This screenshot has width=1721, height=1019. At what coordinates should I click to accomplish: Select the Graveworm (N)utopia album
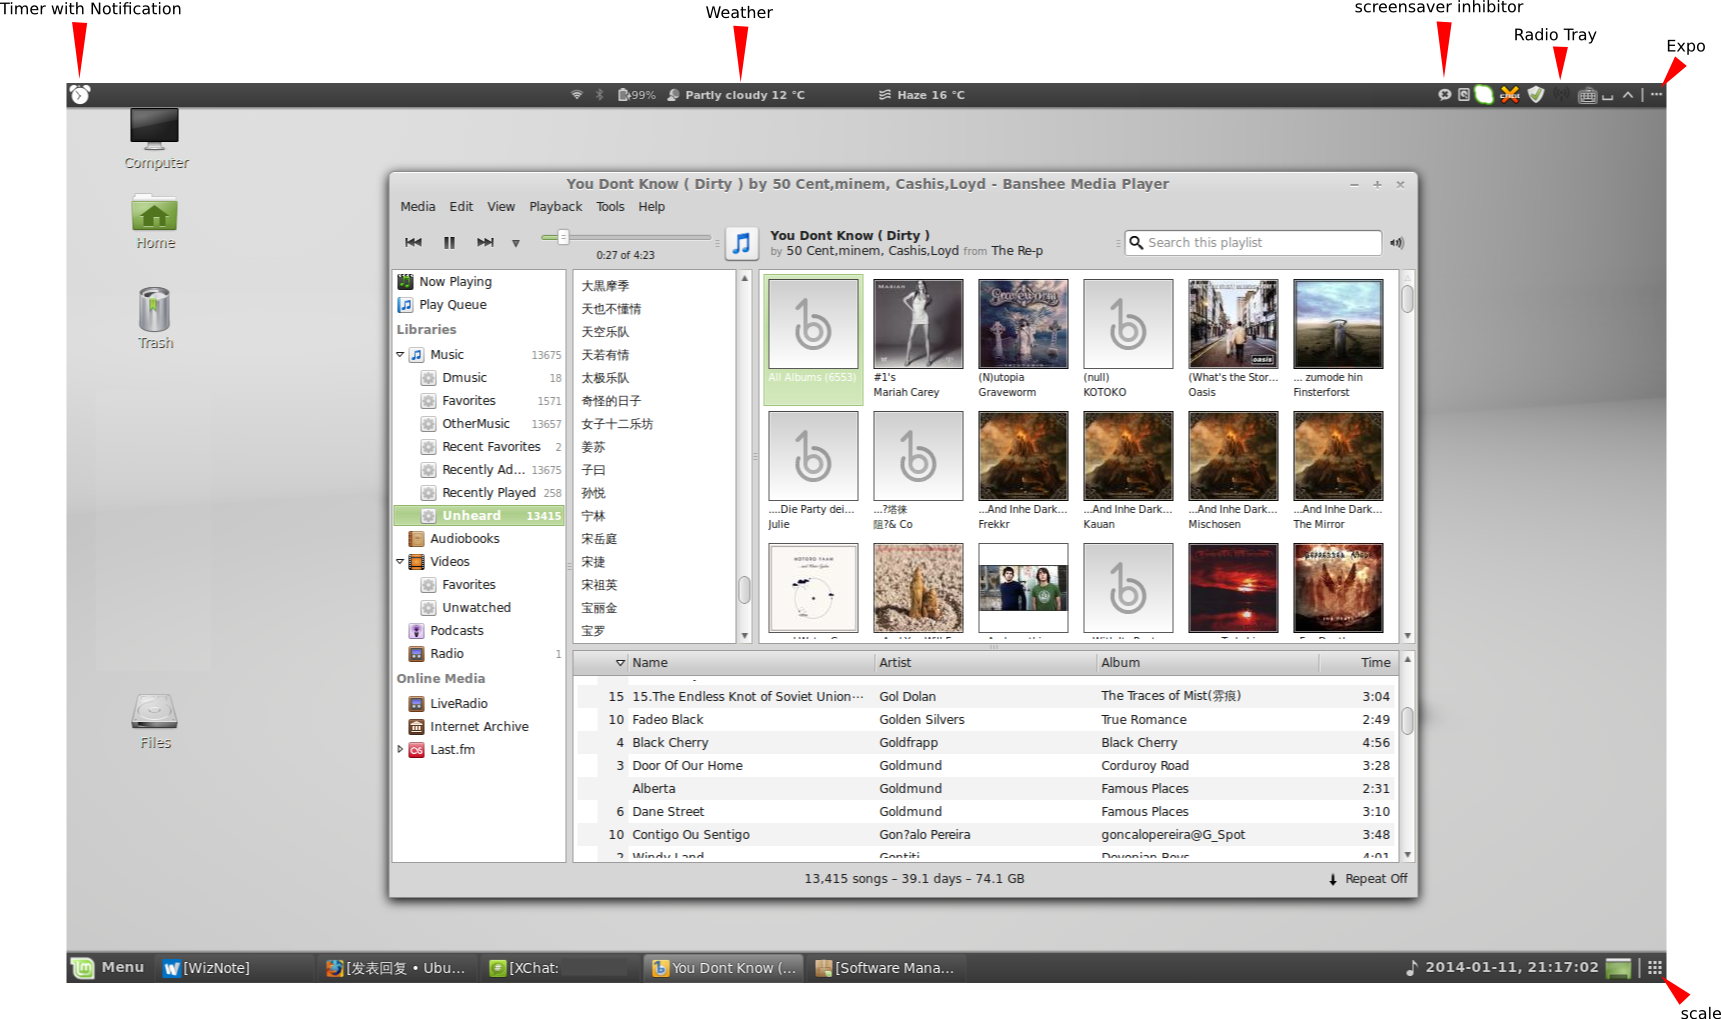coord(1023,325)
